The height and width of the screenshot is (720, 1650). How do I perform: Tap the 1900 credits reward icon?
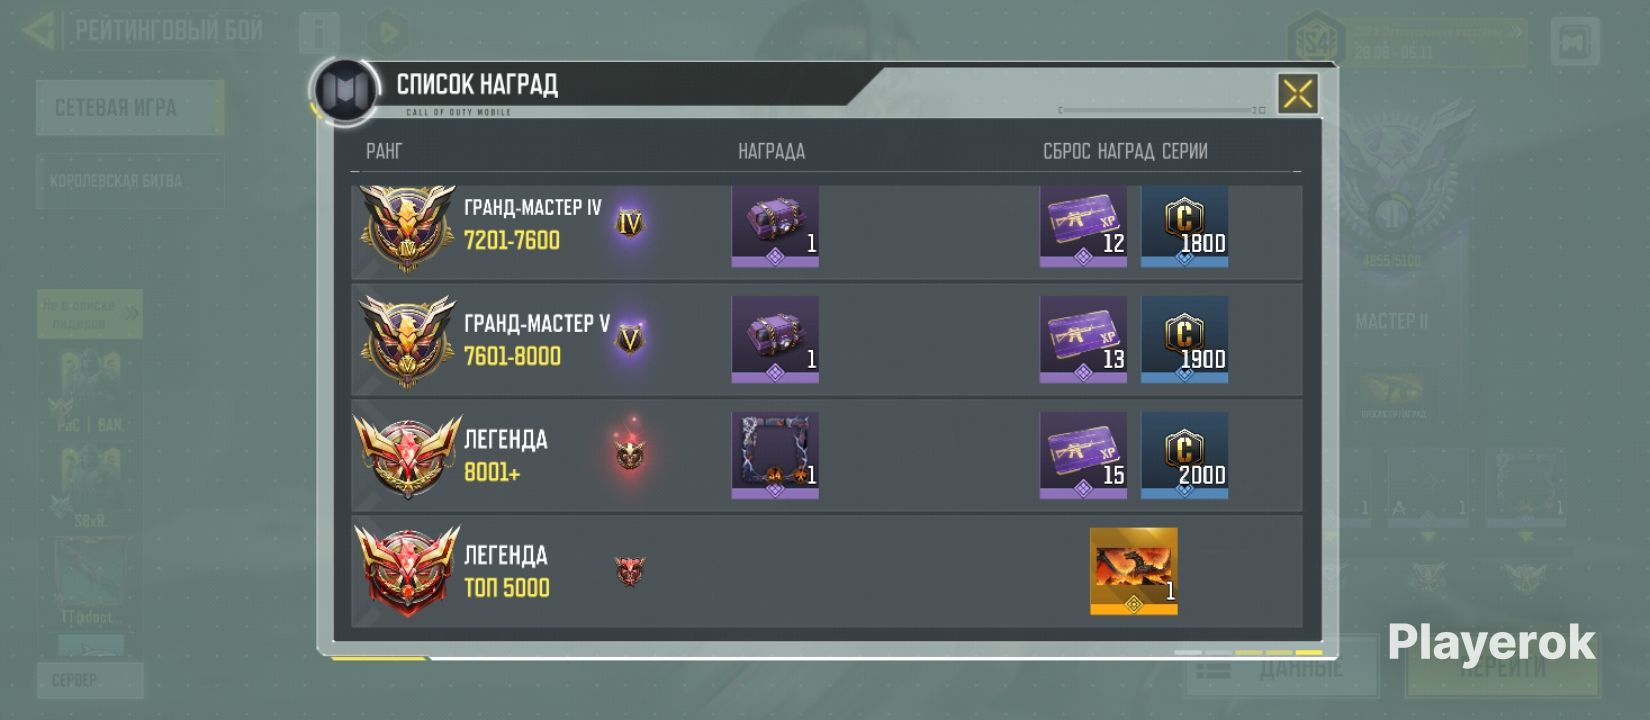point(1185,340)
